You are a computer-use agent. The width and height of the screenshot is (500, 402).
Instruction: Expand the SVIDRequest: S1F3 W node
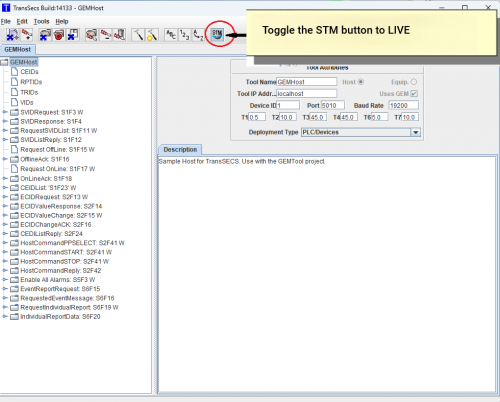point(4,112)
